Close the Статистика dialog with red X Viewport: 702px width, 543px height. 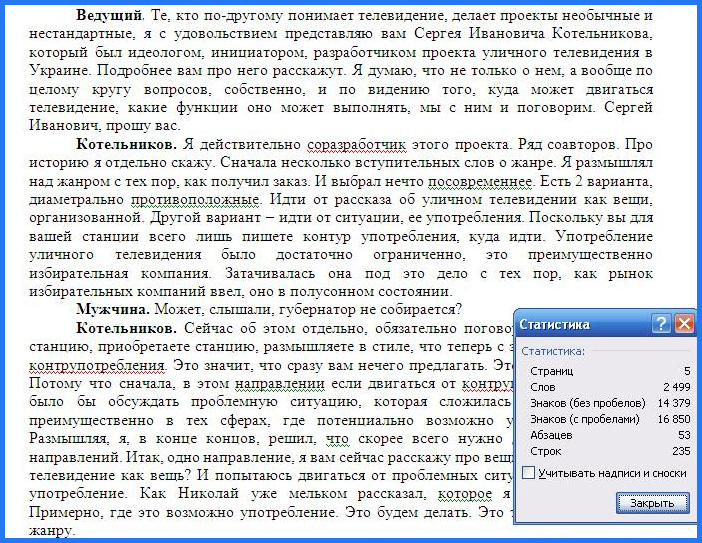tap(684, 323)
